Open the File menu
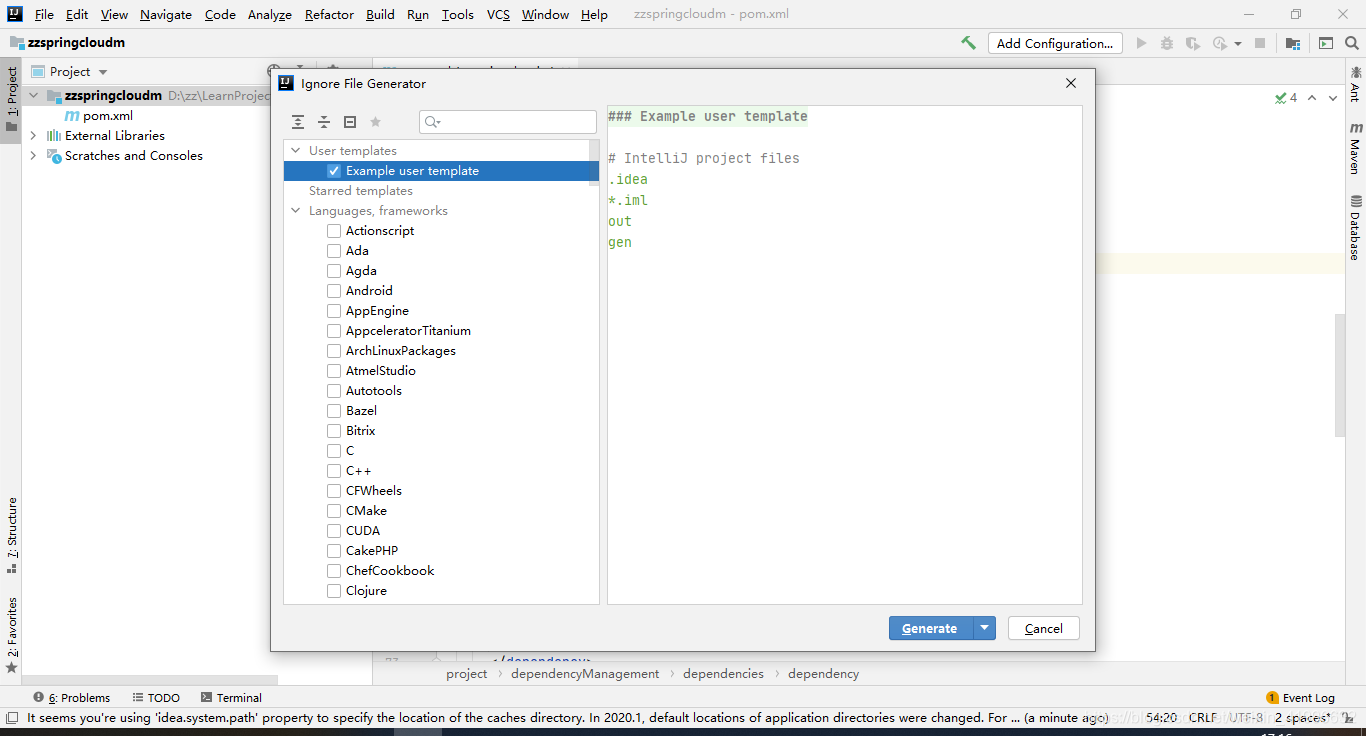 (44, 14)
